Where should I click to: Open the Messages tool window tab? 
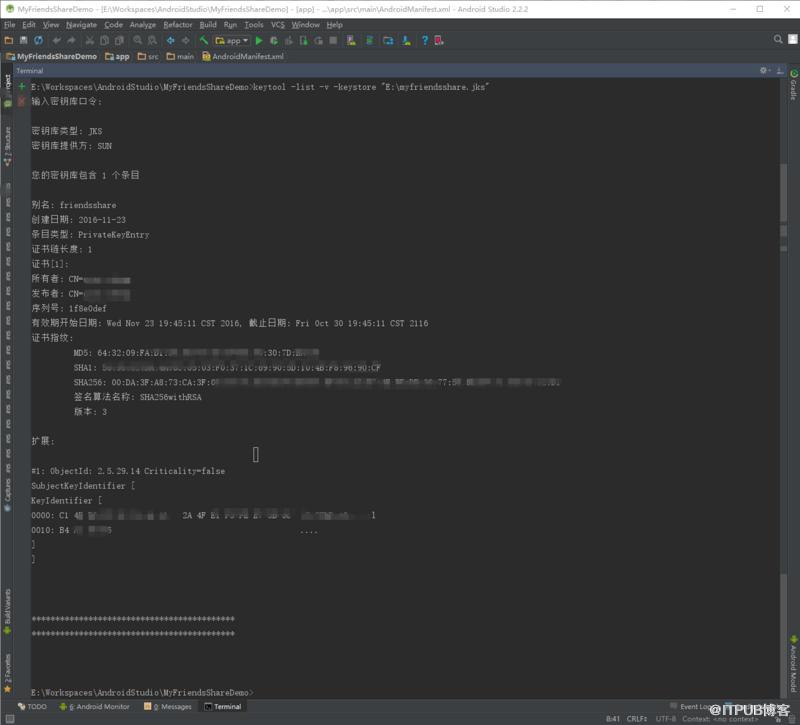coord(168,707)
